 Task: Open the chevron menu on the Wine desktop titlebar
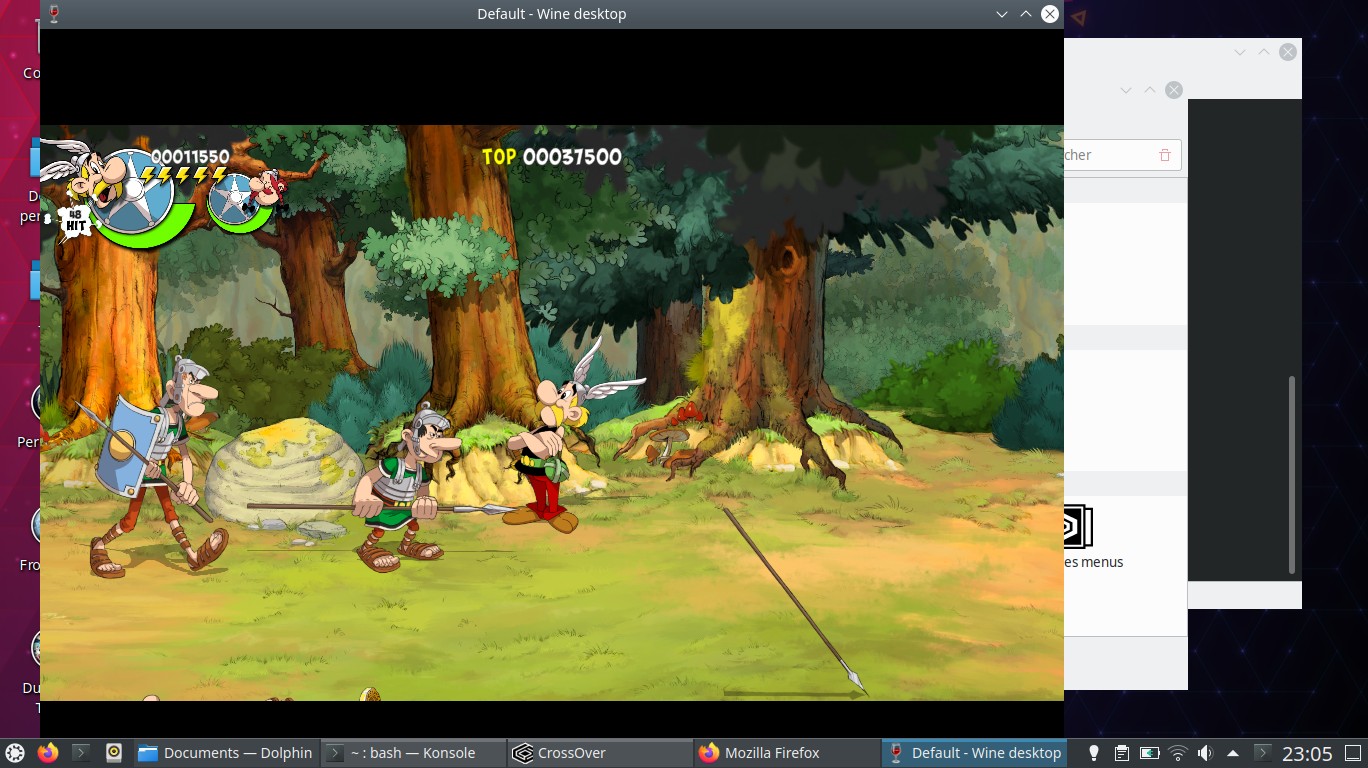tap(1002, 13)
